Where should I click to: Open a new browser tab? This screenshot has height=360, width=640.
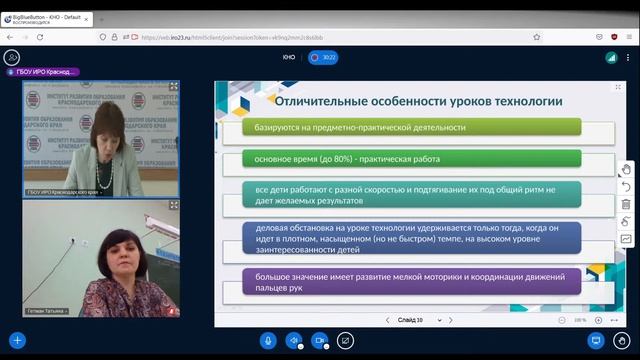point(102,20)
